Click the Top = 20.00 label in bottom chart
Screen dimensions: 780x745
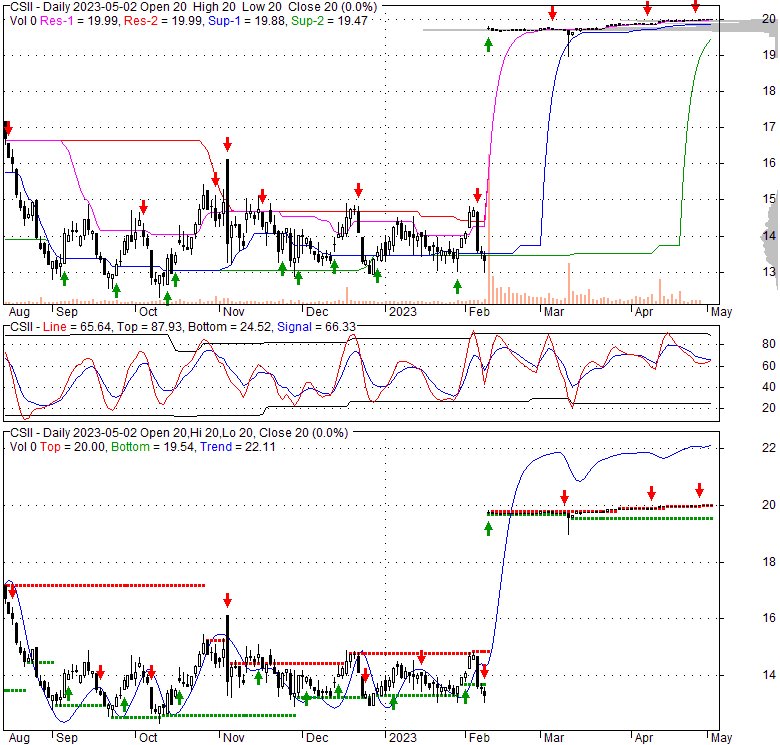72,447
